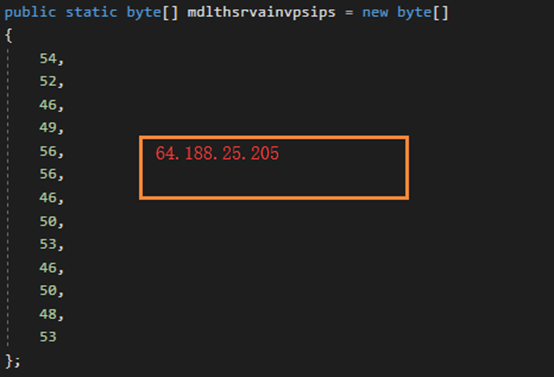Click the empty brackets after first byte
The height and width of the screenshot is (377, 554).
(x=171, y=13)
